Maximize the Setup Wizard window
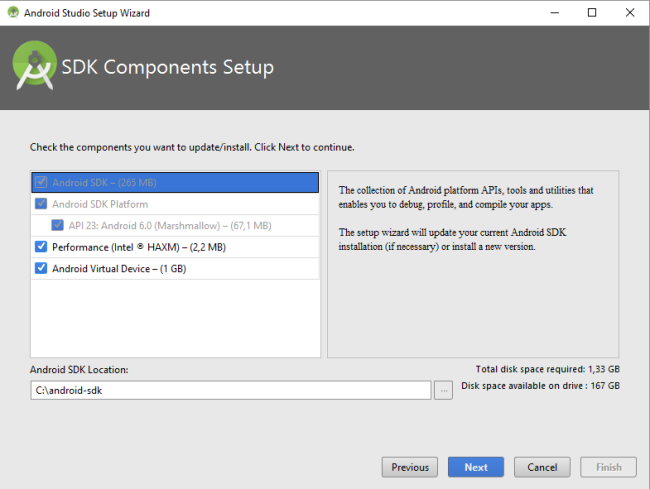The width and height of the screenshot is (650, 489). (592, 12)
